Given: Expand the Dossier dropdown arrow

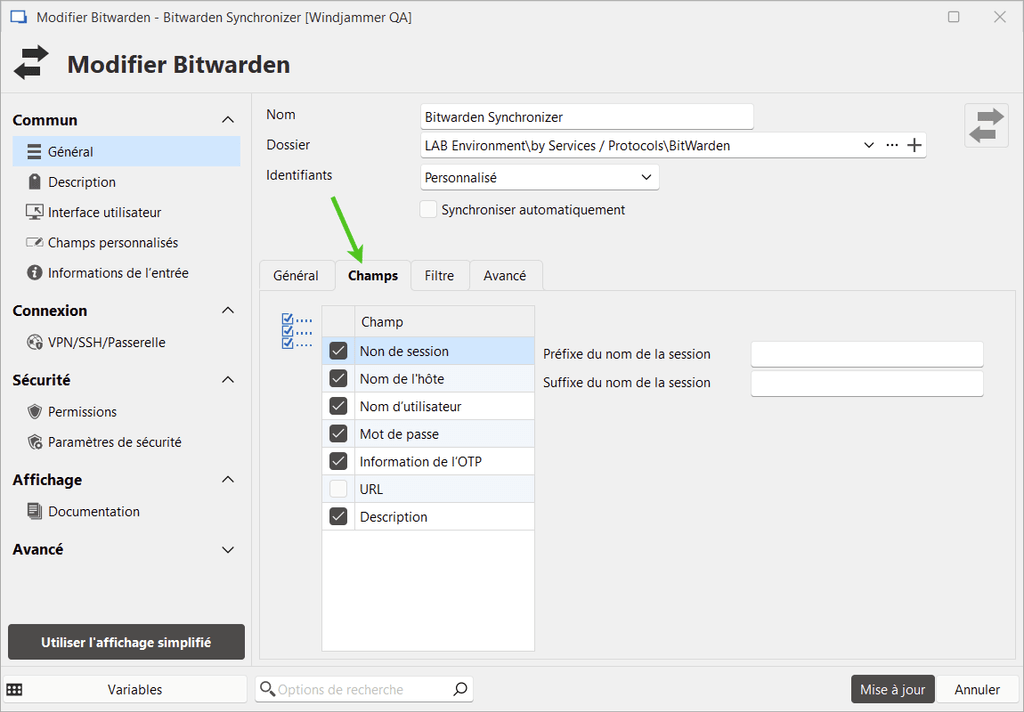Looking at the screenshot, I should click(x=868, y=145).
